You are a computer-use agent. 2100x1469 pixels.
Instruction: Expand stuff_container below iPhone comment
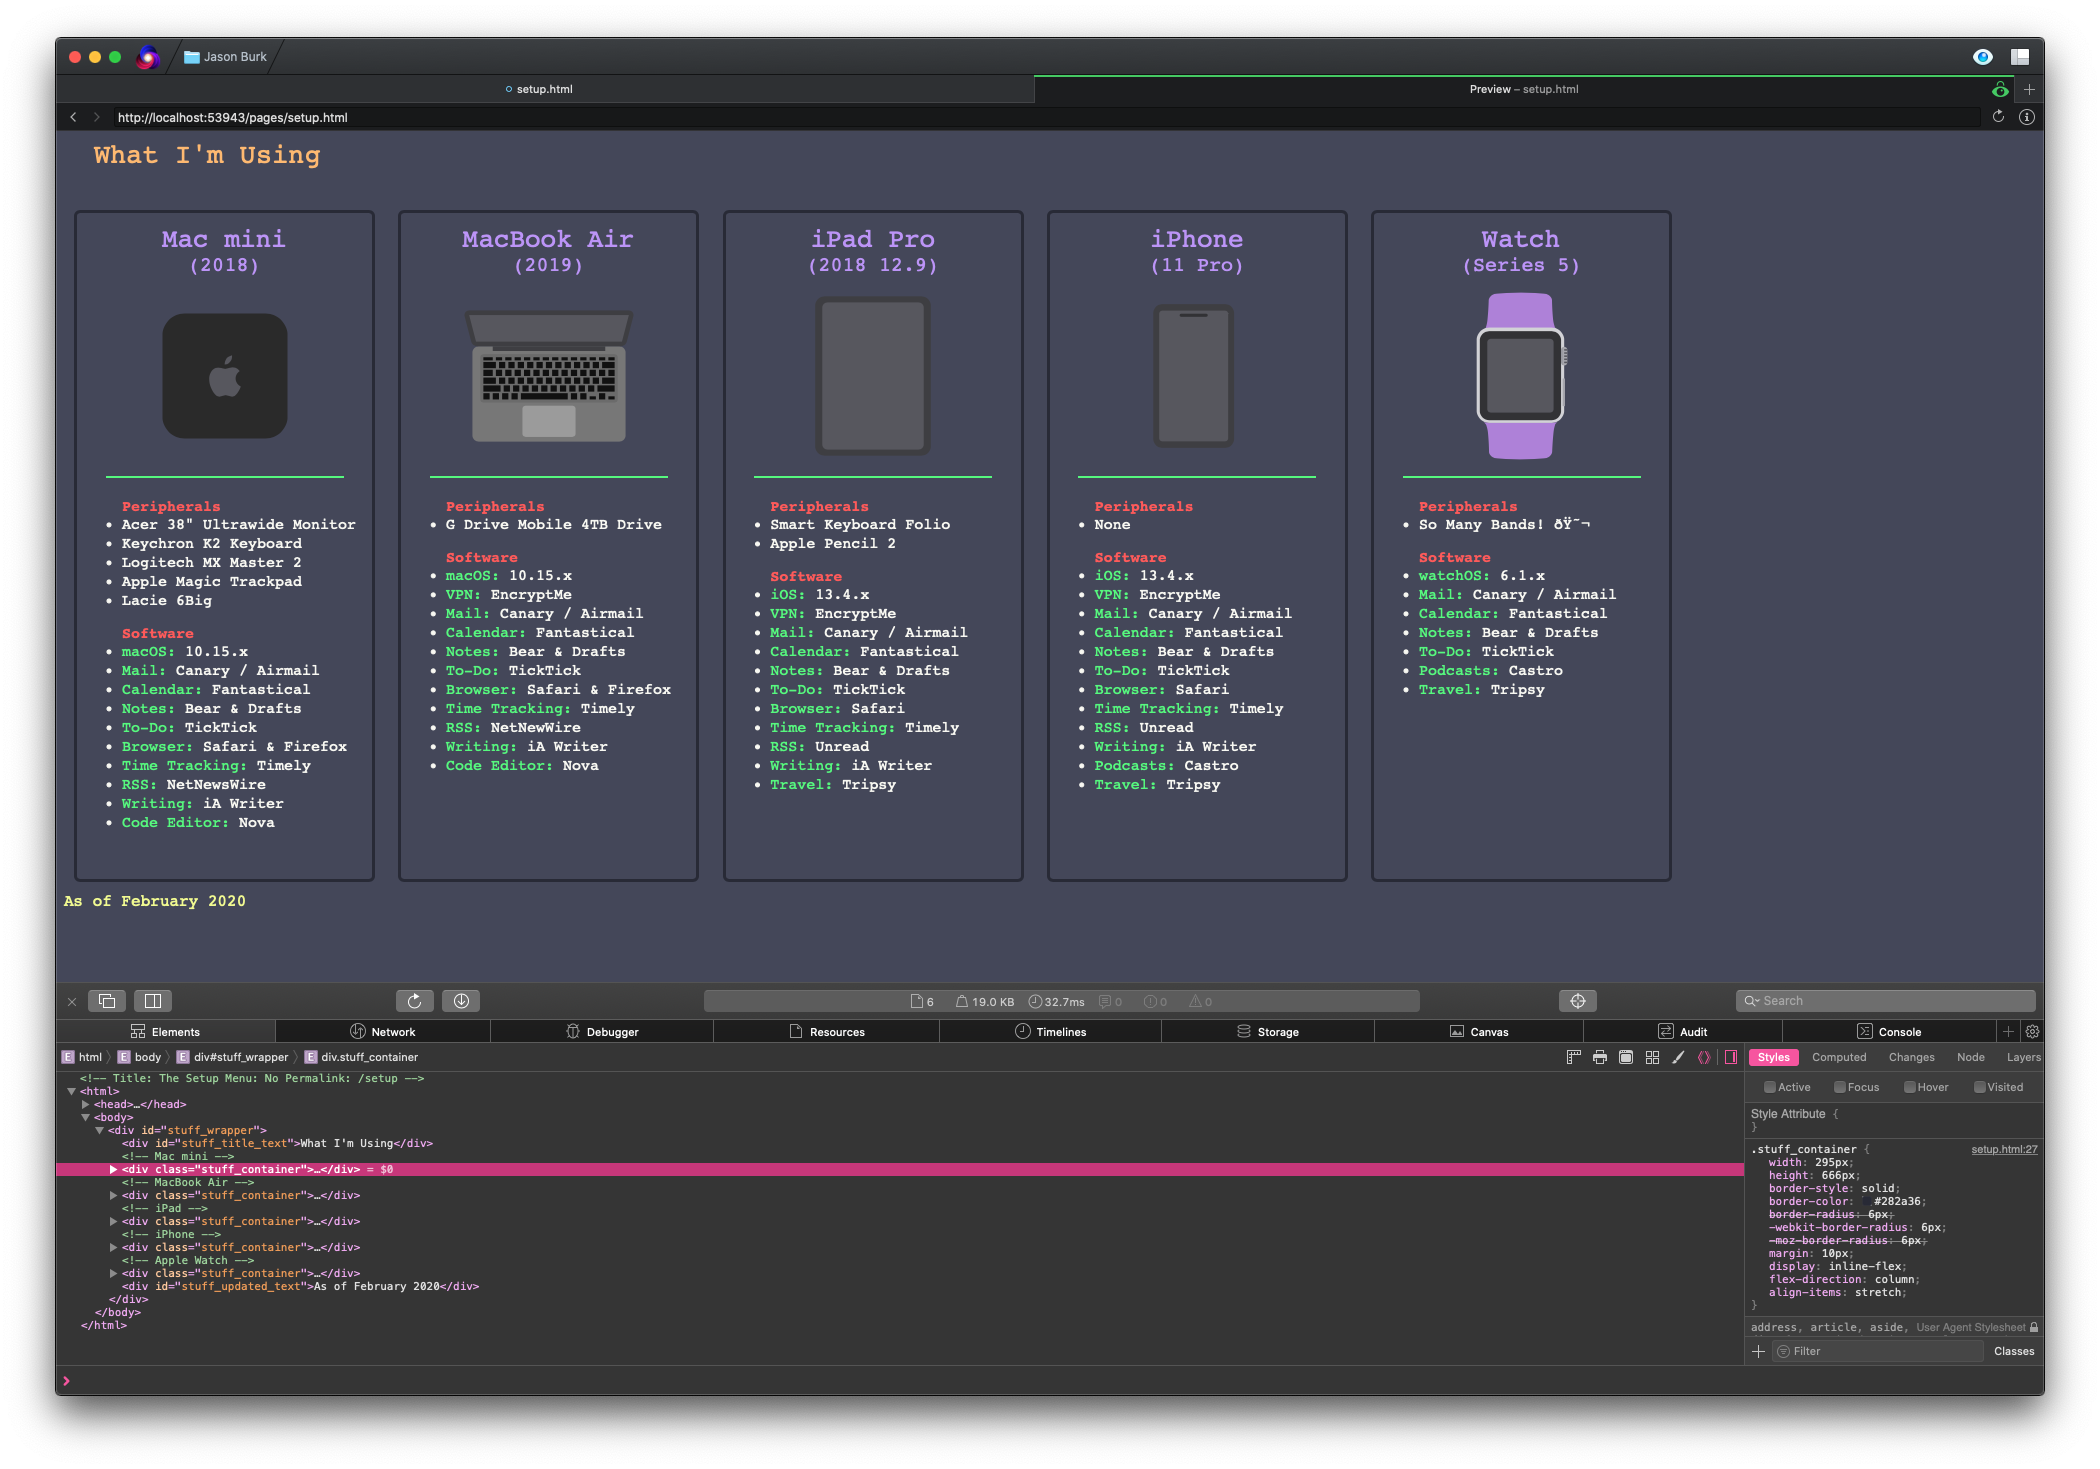[114, 1247]
